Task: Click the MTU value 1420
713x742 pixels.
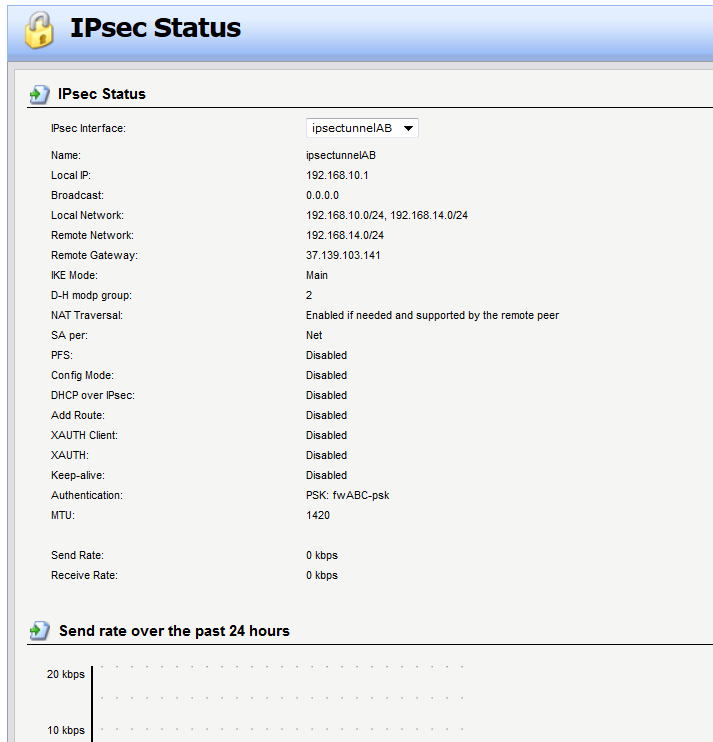Action: (317, 515)
